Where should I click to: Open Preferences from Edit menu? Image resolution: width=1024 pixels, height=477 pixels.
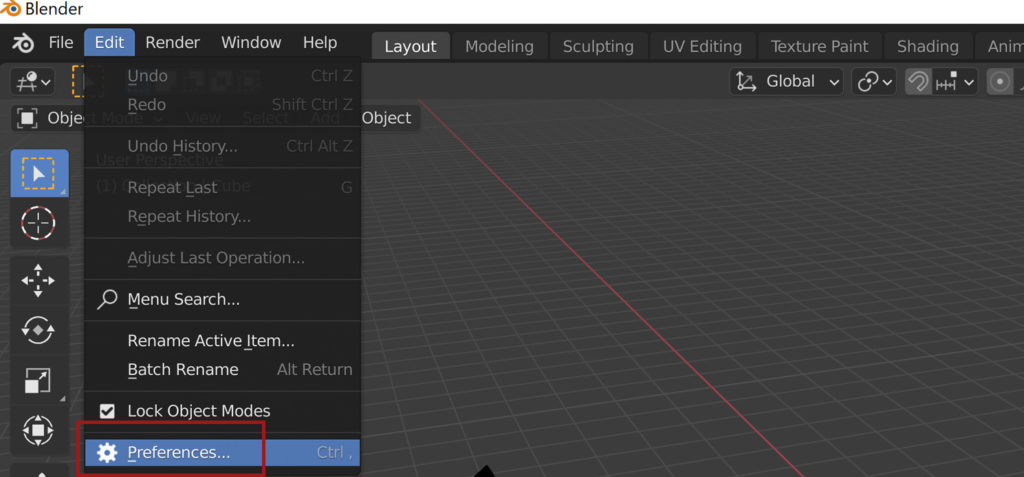[223, 453]
